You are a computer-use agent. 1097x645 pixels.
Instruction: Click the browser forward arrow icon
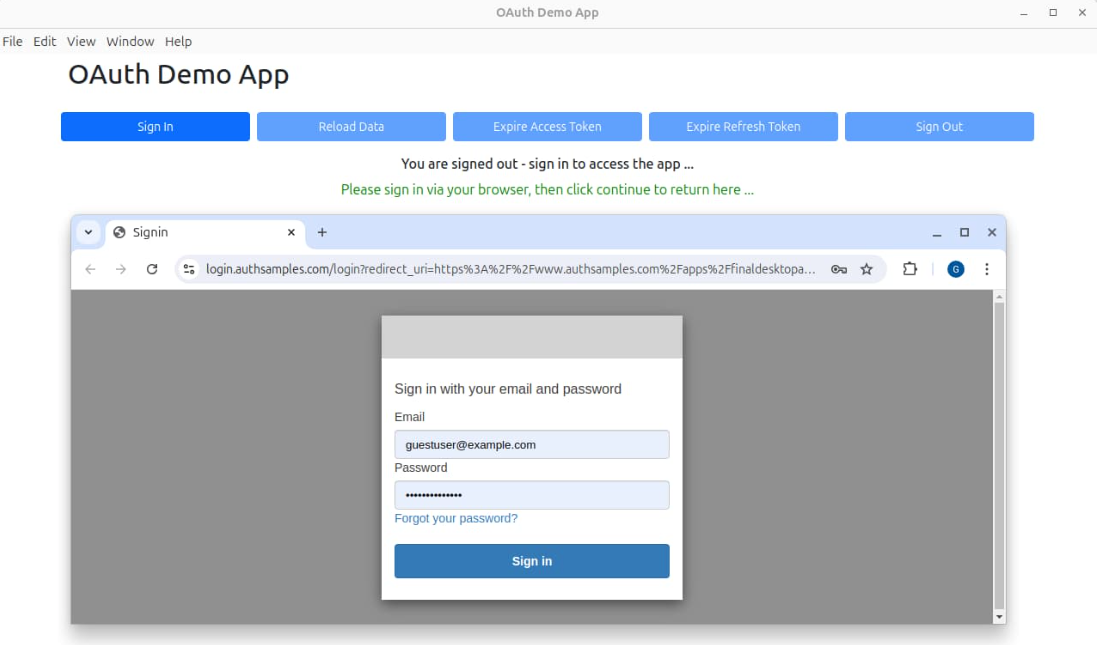[121, 269]
